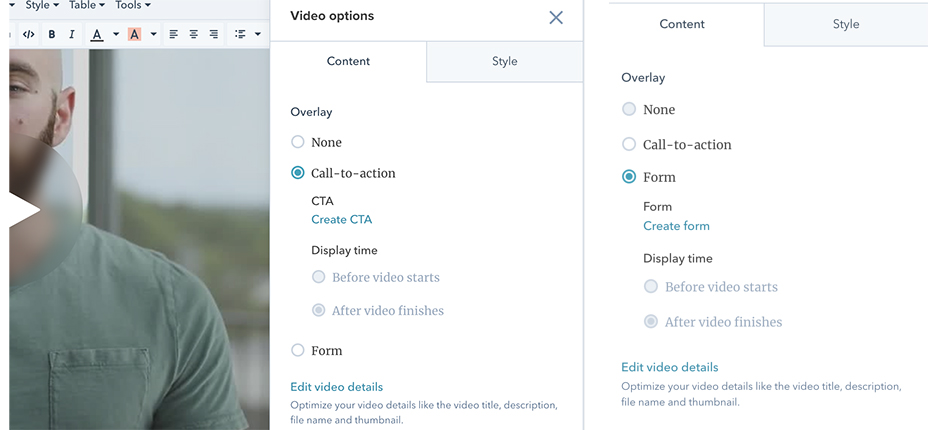Center align text
The image size is (928, 430).
[194, 34]
